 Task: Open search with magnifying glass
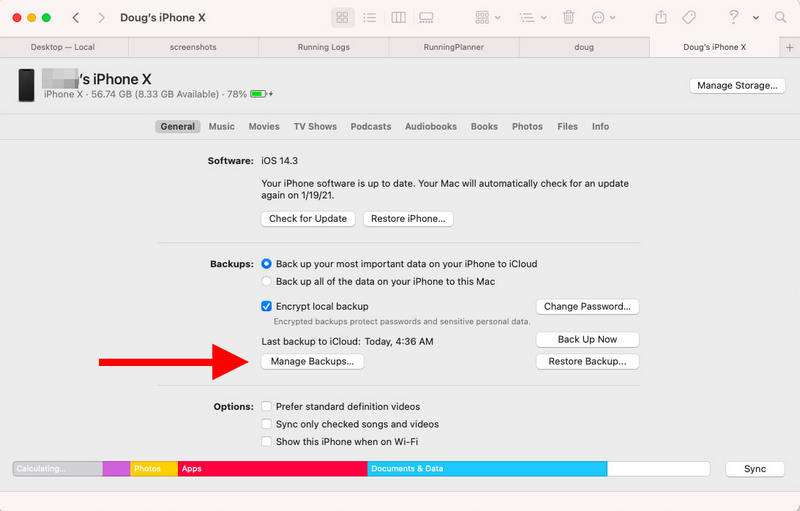(780, 17)
